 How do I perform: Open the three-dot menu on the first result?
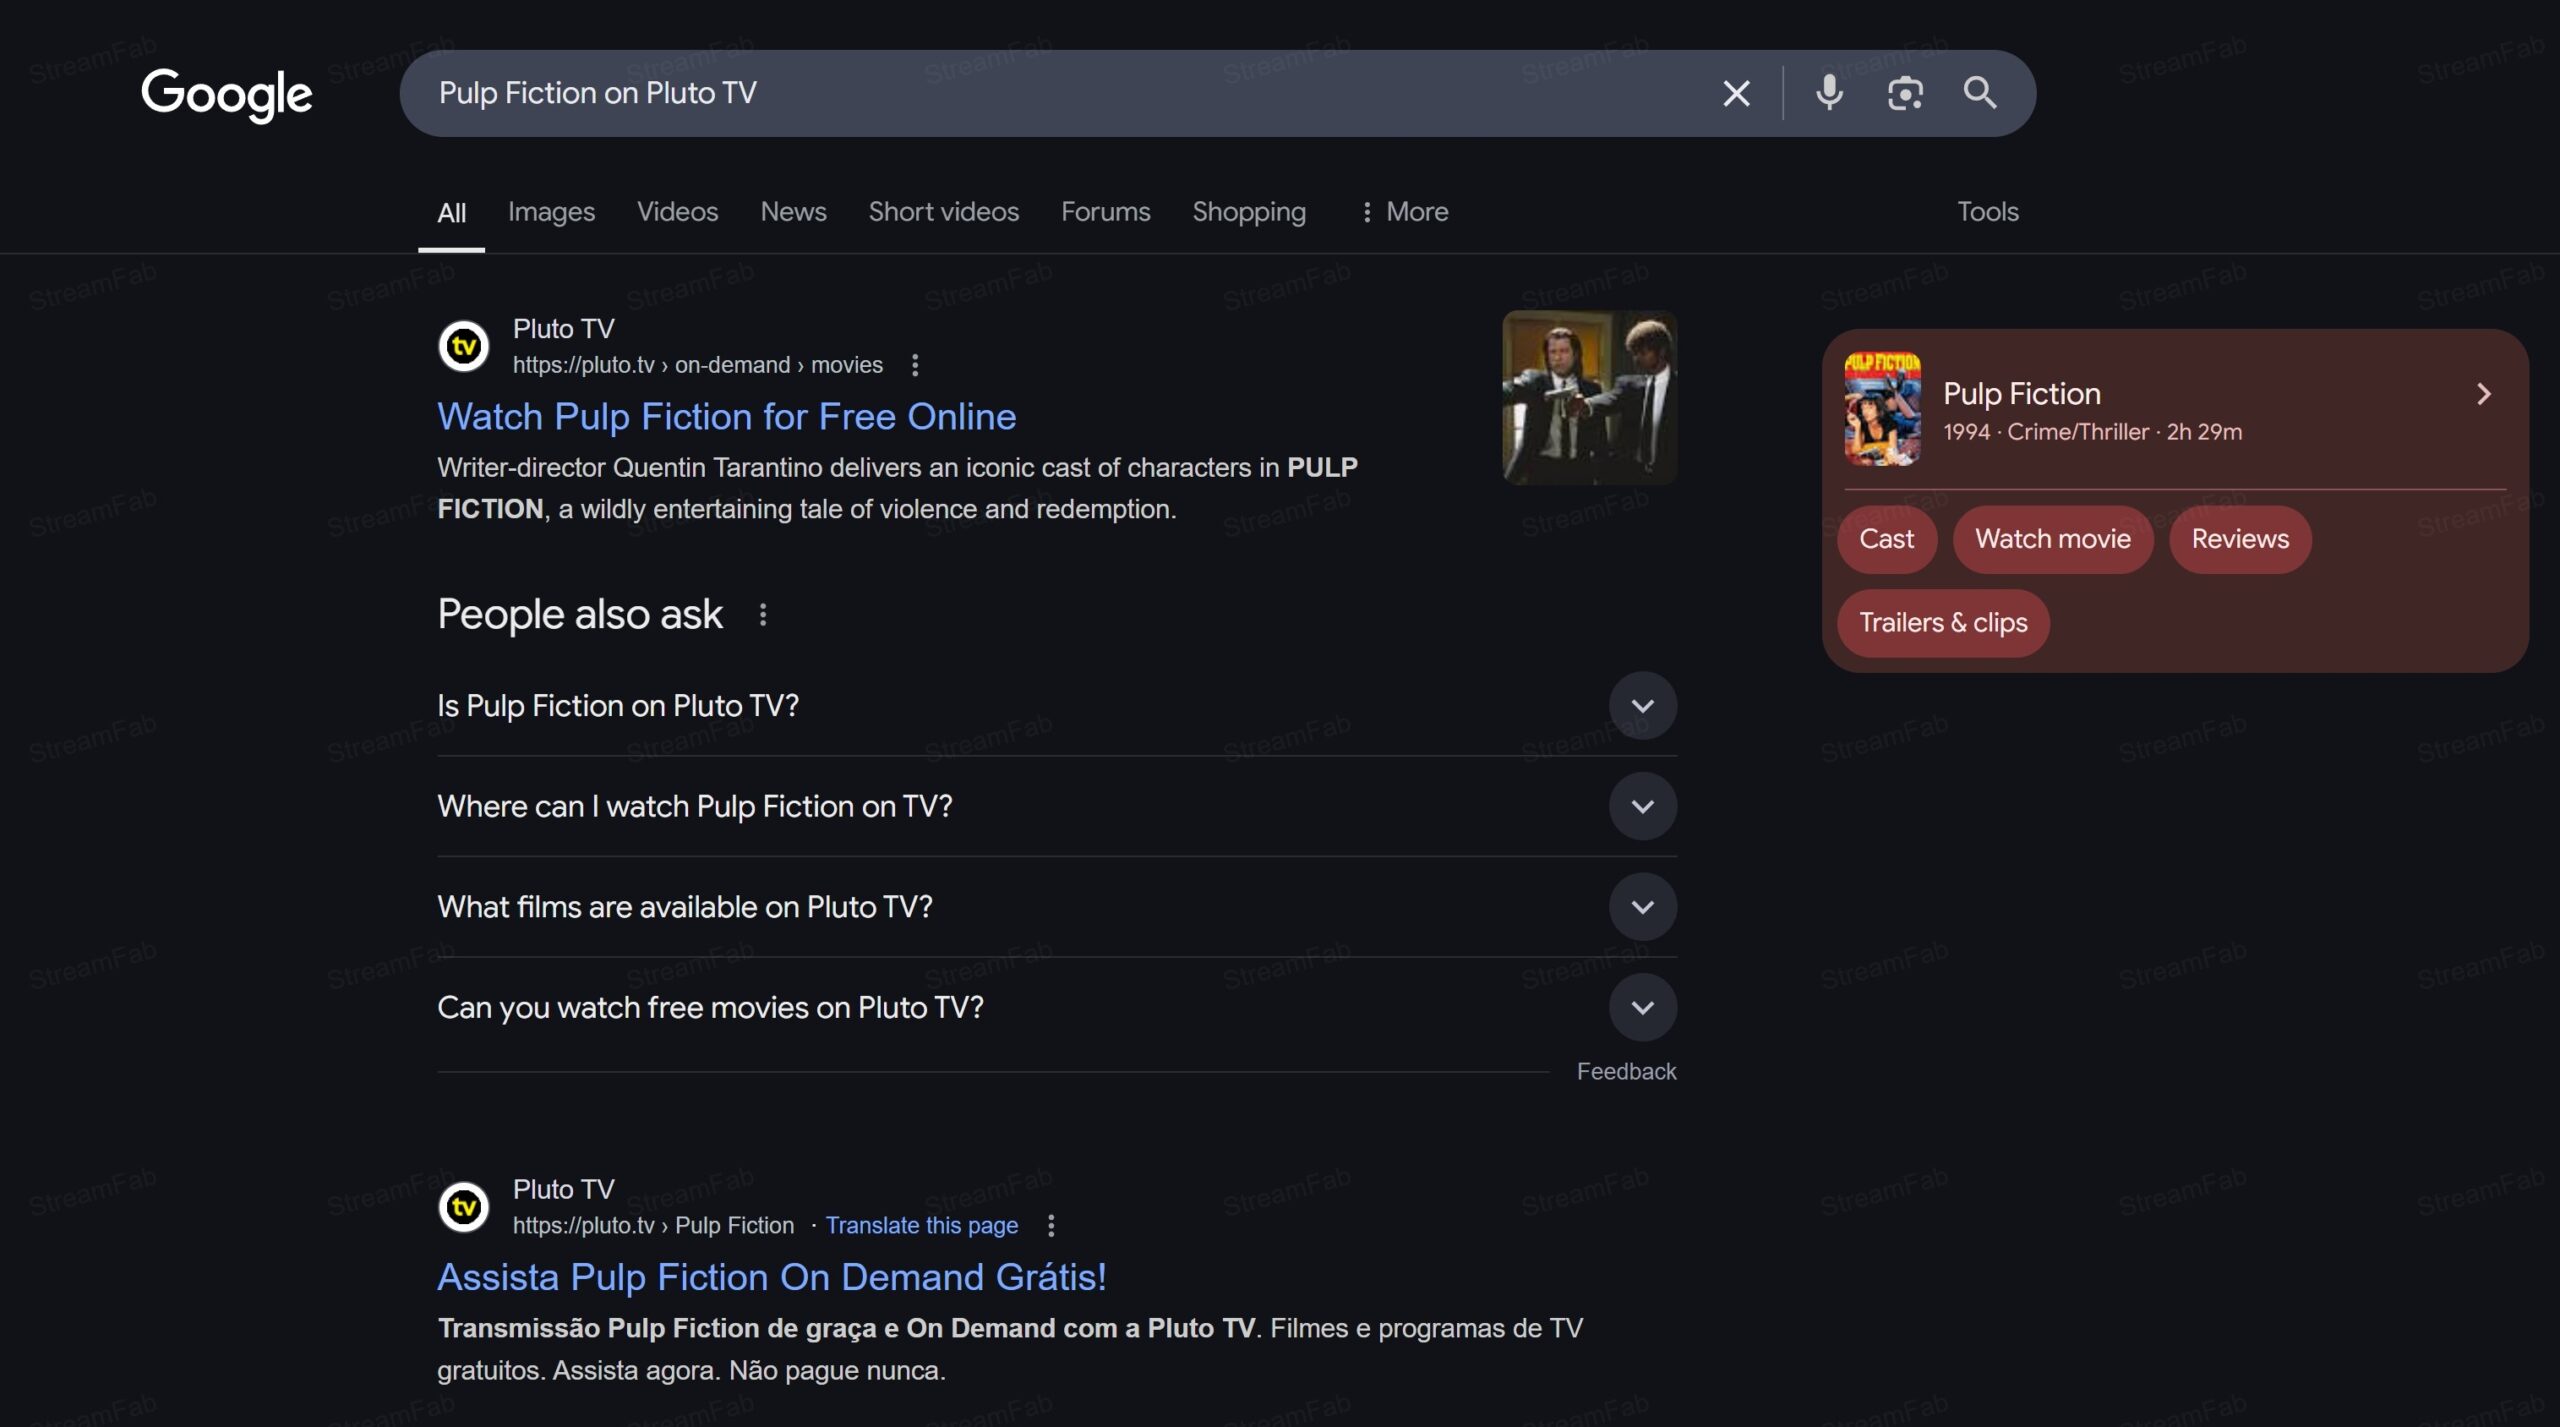[915, 365]
